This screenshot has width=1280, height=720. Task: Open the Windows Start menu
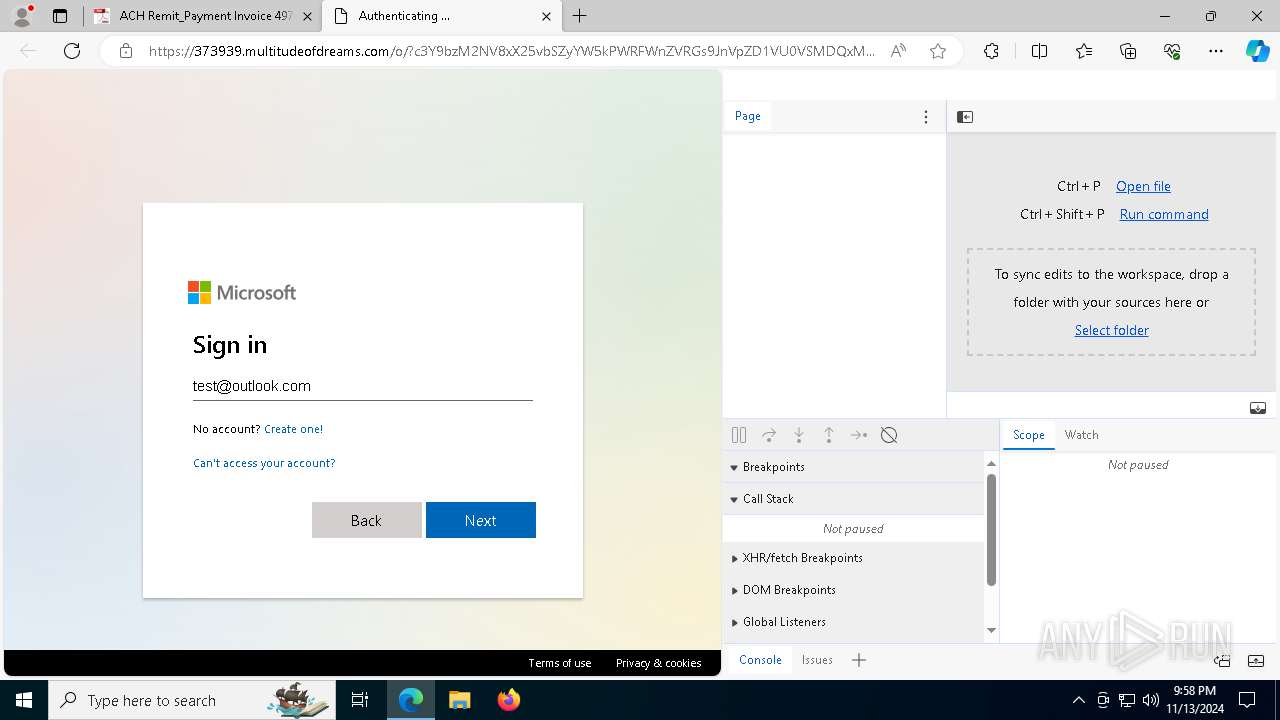pyautogui.click(x=23, y=700)
